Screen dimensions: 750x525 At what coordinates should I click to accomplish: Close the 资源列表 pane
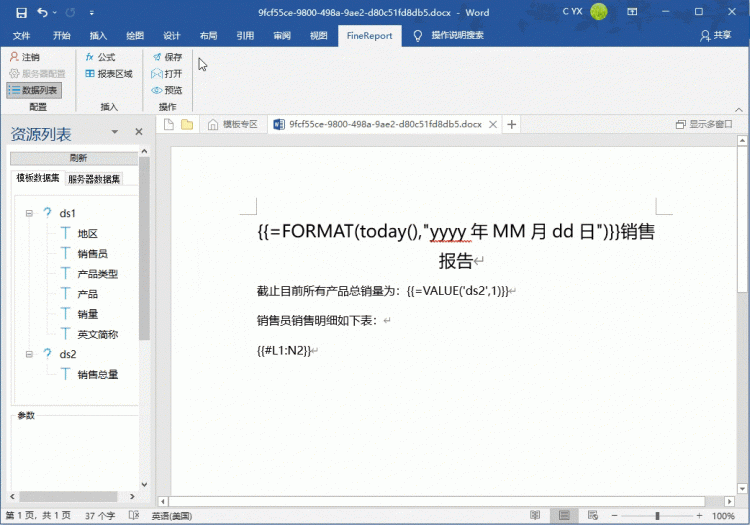(x=139, y=131)
